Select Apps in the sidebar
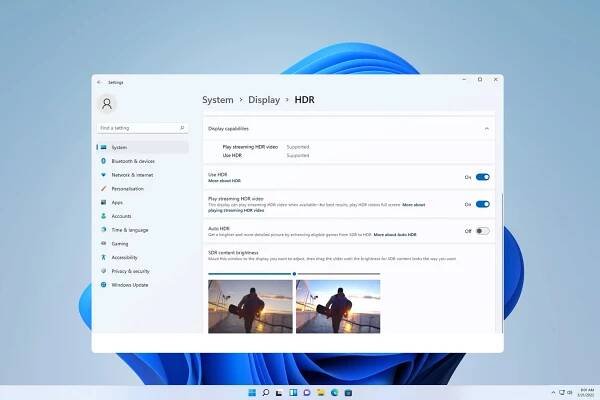Viewport: 600px width, 400px height. (x=117, y=202)
